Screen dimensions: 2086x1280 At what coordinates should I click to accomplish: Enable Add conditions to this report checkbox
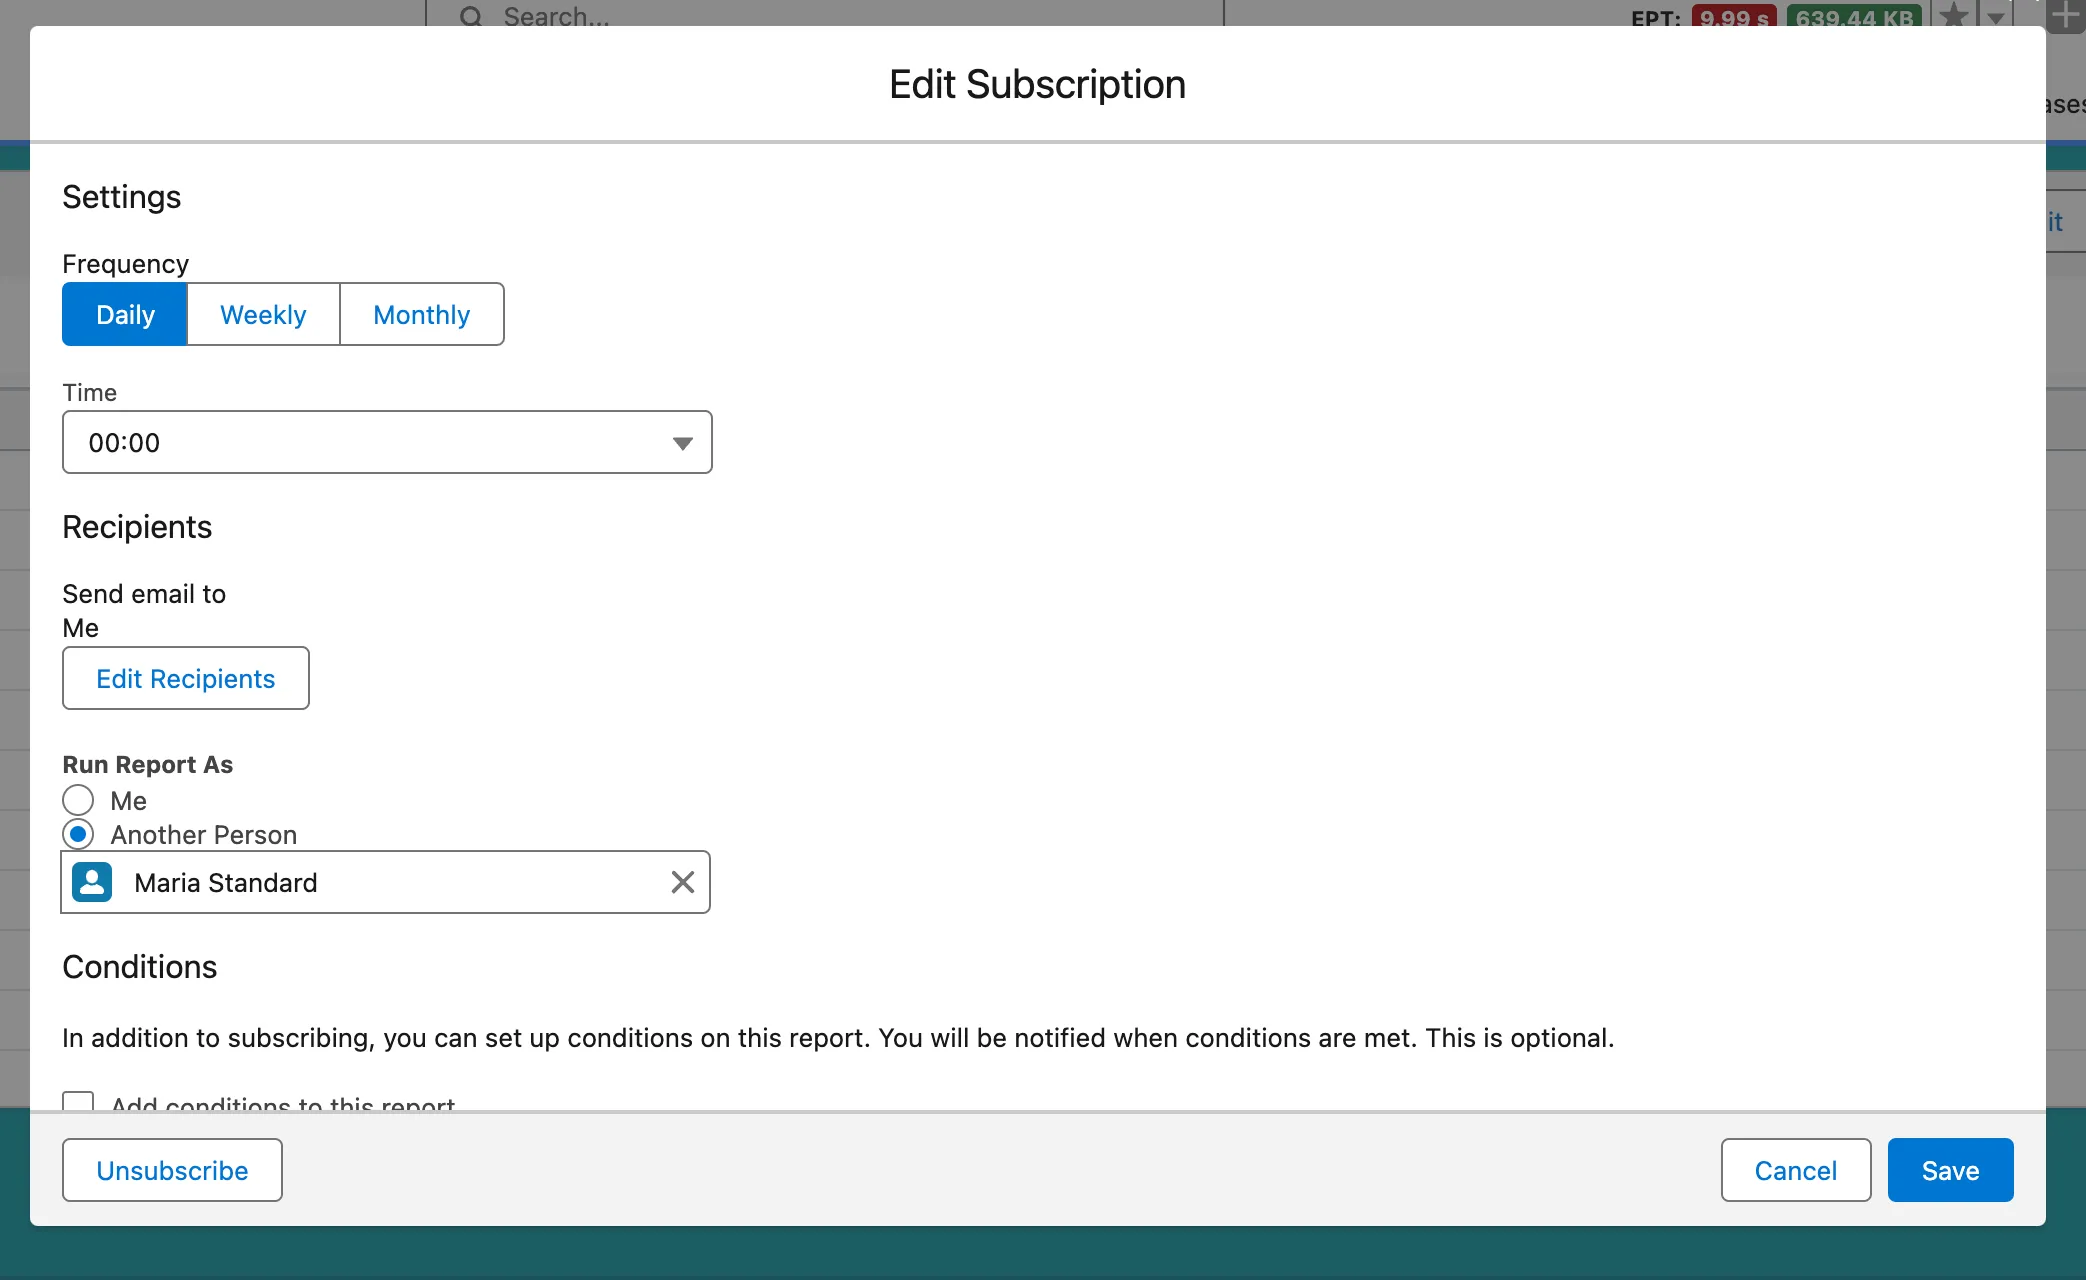tap(78, 1102)
